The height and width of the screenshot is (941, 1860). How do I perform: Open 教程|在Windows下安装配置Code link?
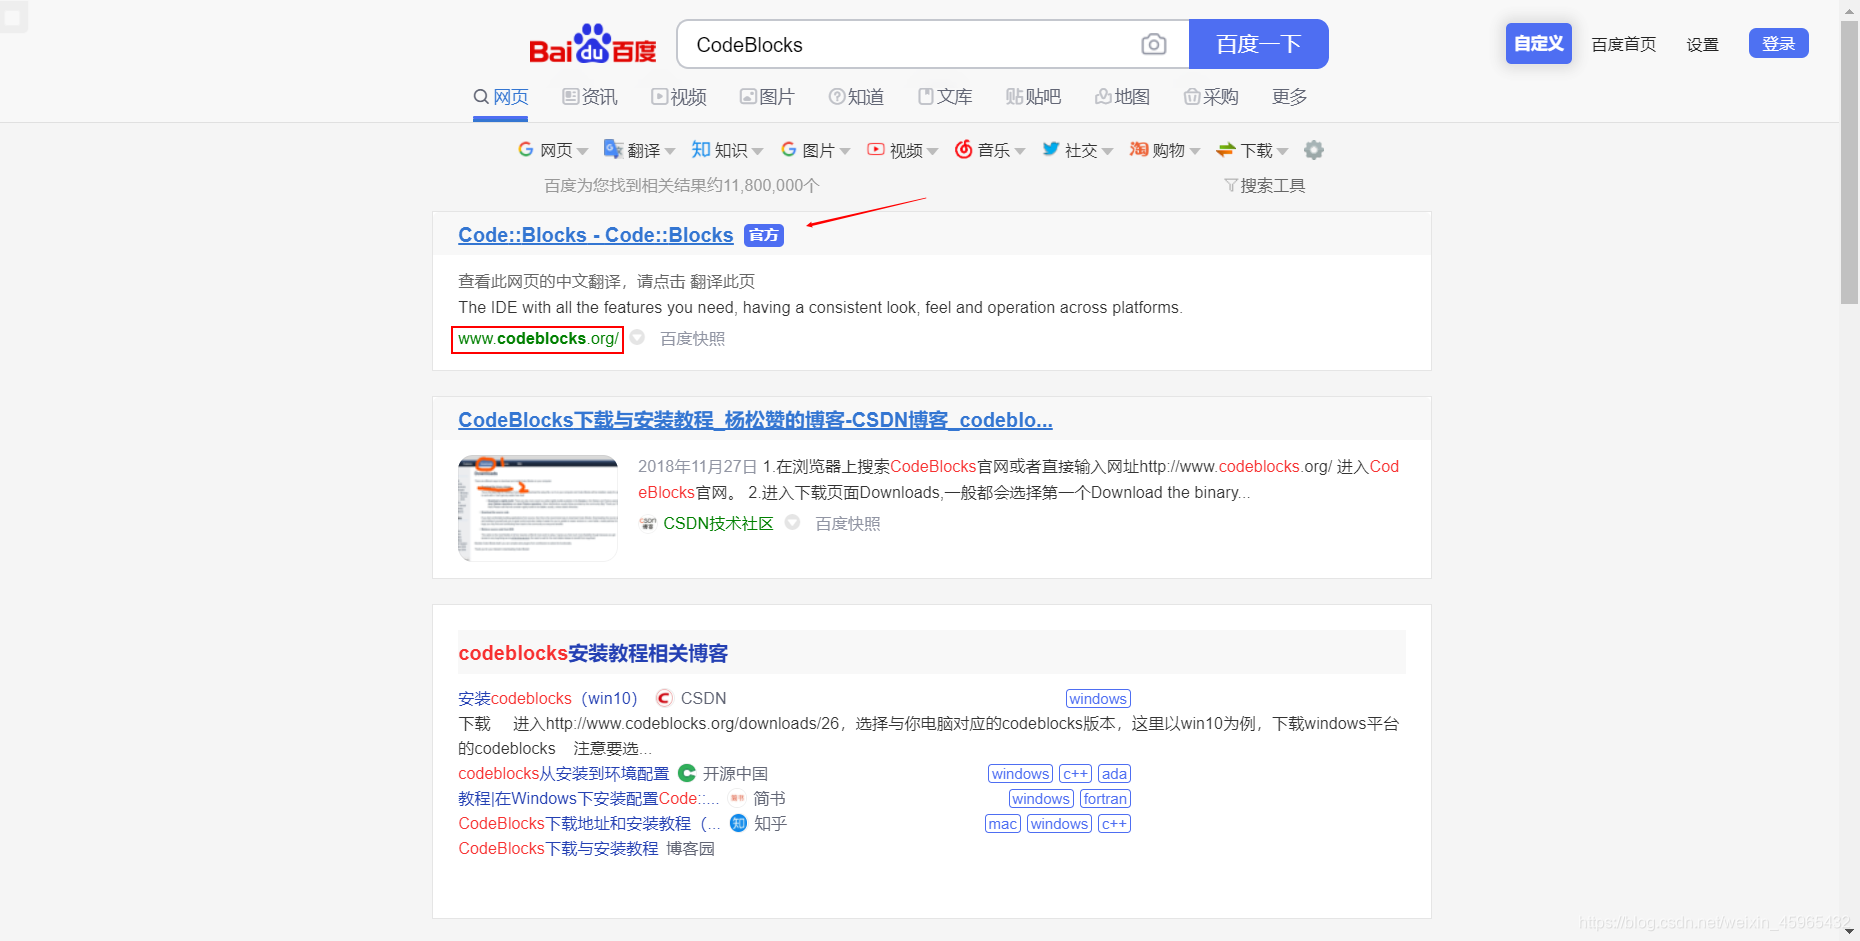(x=588, y=798)
